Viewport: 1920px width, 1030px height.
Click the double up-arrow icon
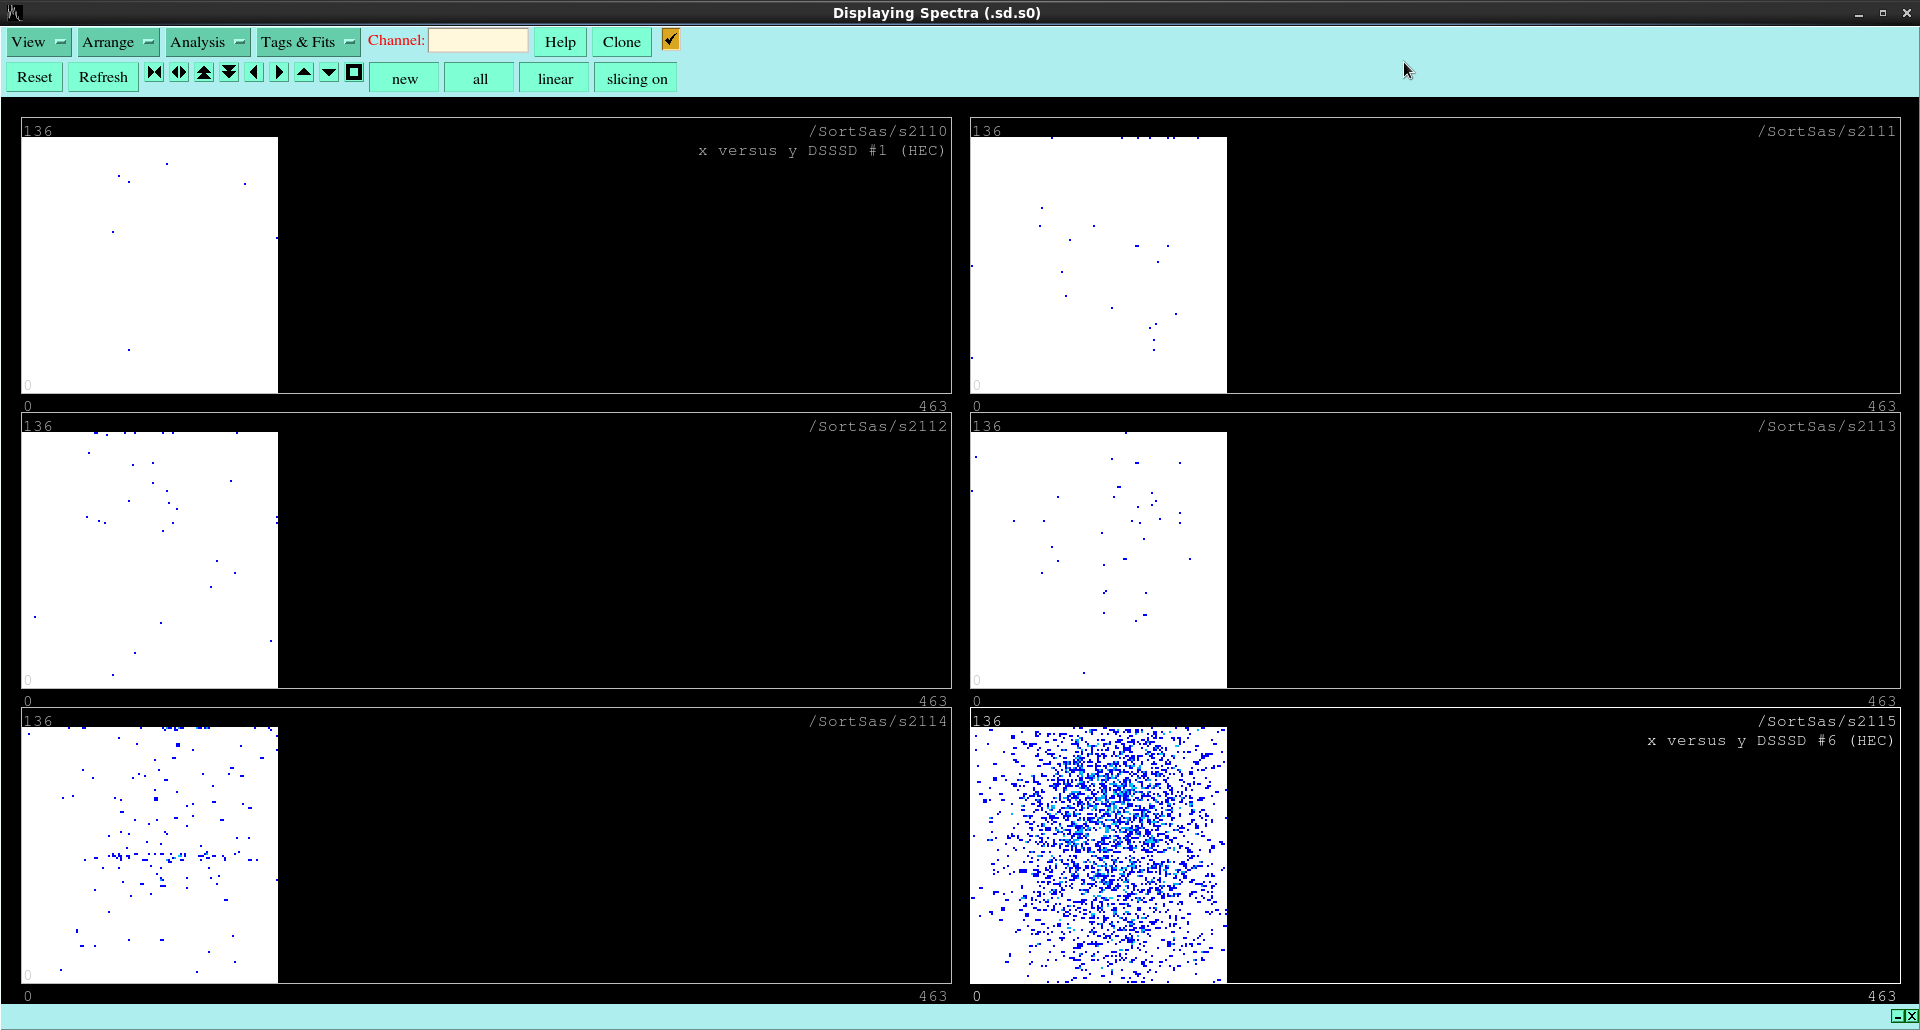[204, 73]
